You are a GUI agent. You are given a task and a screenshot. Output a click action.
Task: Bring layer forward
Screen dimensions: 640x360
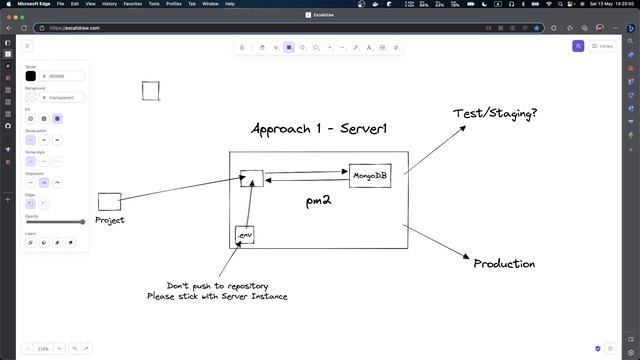(58, 243)
